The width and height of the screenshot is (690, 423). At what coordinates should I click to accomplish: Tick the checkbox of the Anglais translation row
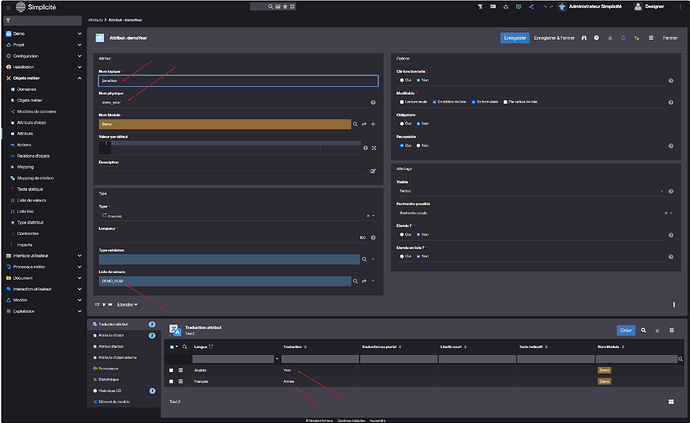(171, 370)
